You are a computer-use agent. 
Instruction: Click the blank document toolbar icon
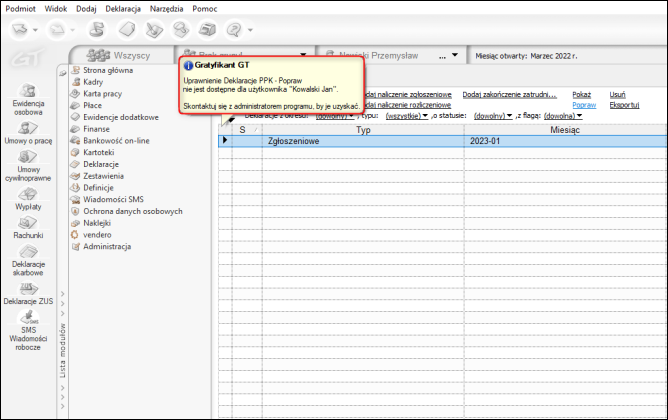(127, 30)
